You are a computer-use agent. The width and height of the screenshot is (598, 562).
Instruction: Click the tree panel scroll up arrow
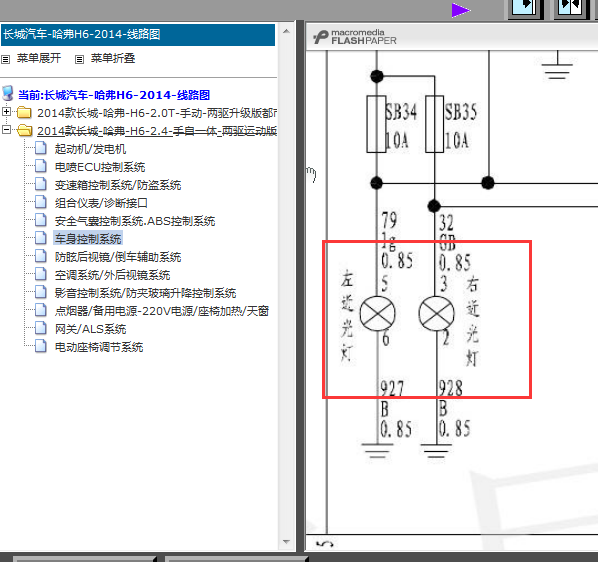pyautogui.click(x=286, y=31)
